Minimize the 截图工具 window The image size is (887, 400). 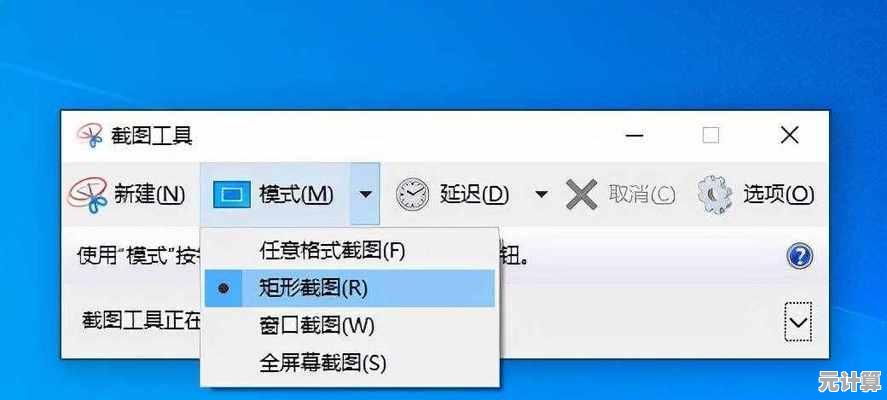tap(634, 135)
